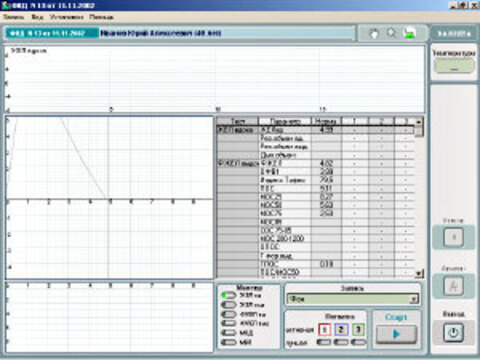480x360 pixels.
Task: Click the table scrollbar down arrow
Action: coord(419,274)
